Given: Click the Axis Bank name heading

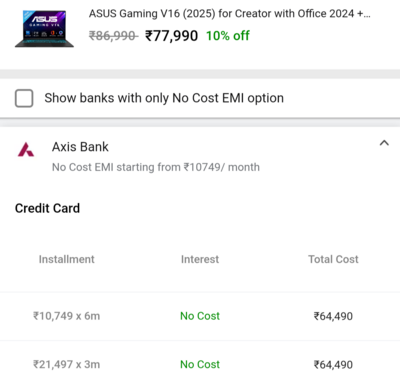Looking at the screenshot, I should pos(80,147).
